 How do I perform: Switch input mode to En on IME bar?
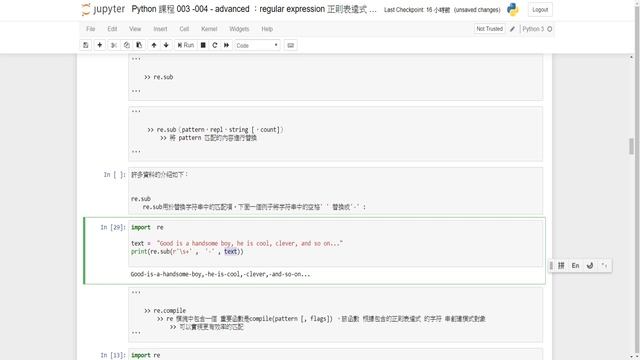pyautogui.click(x=576, y=266)
